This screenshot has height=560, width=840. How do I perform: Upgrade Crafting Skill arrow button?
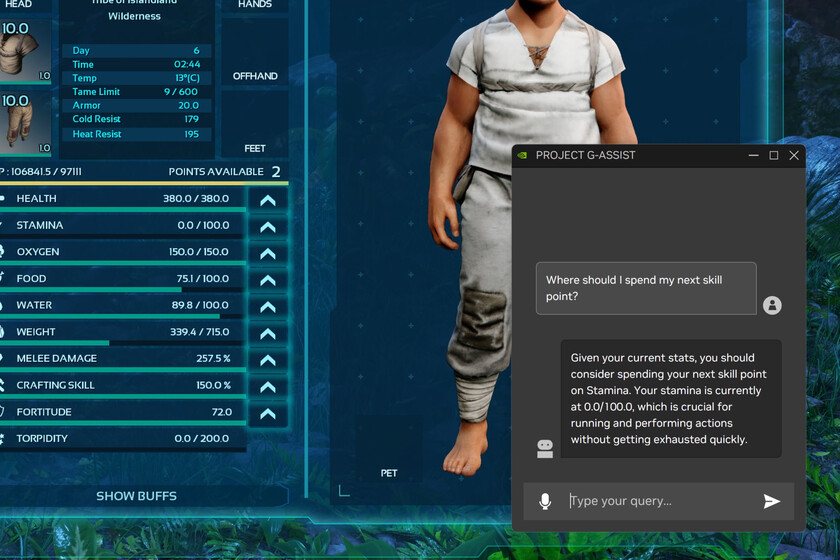tap(267, 387)
